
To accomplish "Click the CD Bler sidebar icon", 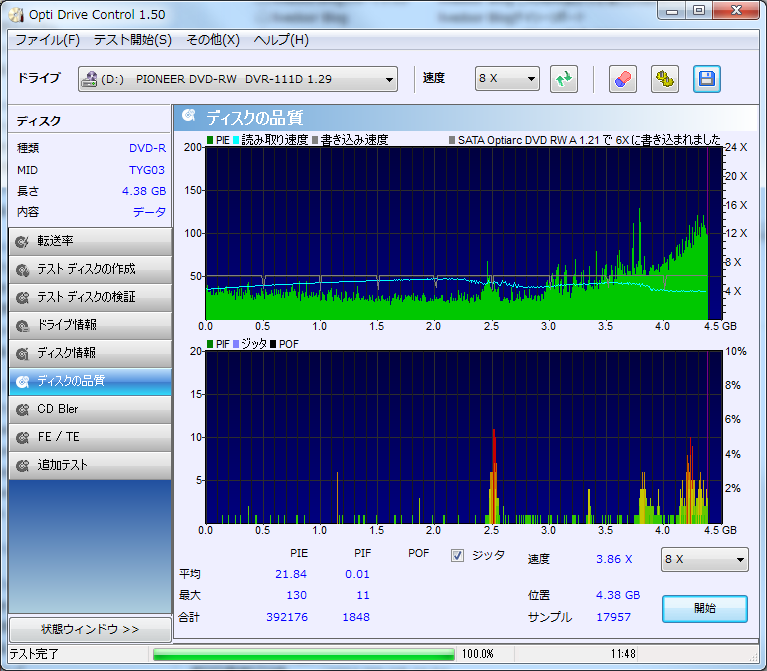I will 22,409.
